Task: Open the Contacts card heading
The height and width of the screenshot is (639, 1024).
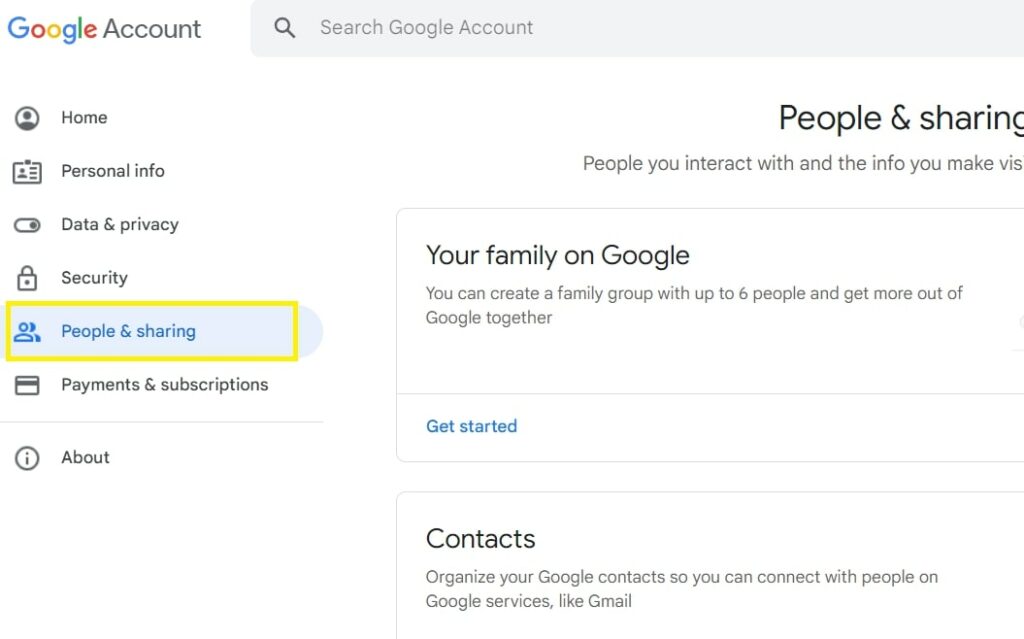Action: pos(481,539)
